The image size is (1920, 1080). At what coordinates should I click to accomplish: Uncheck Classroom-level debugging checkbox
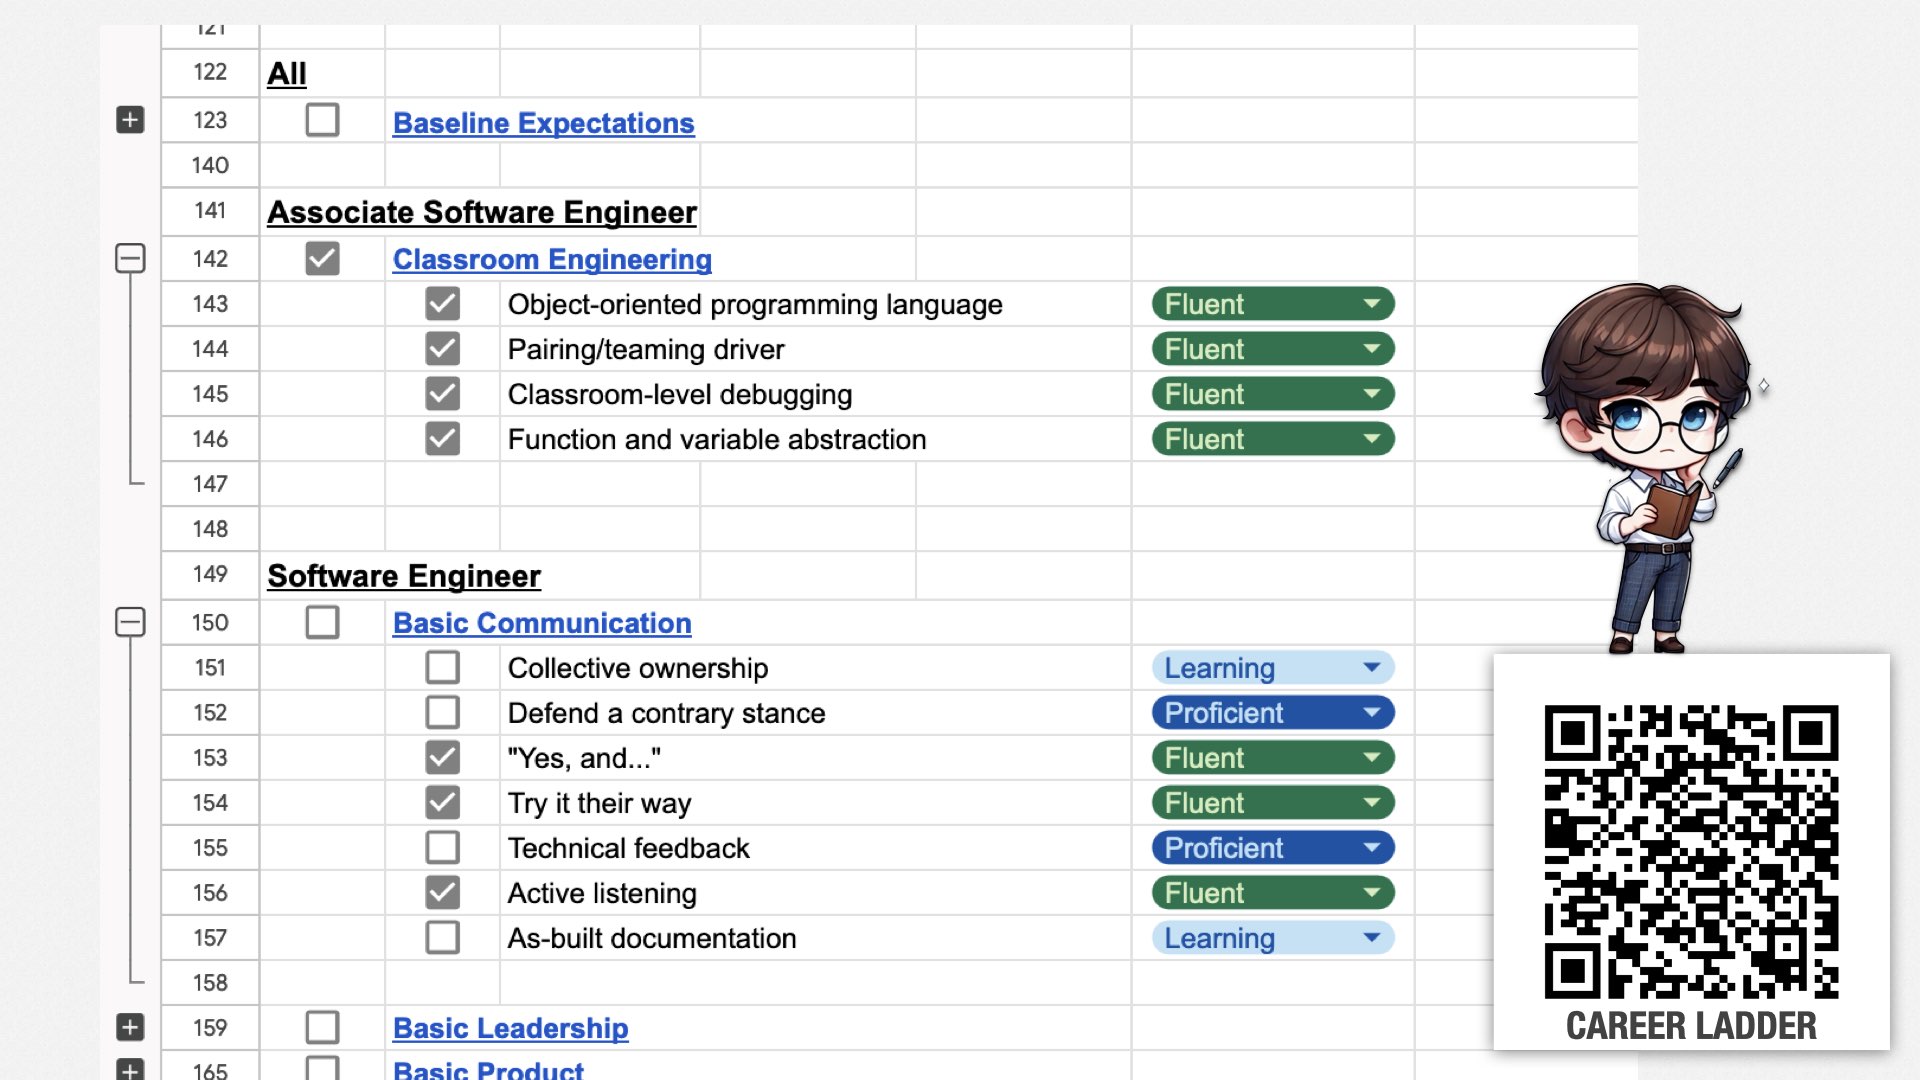click(442, 393)
